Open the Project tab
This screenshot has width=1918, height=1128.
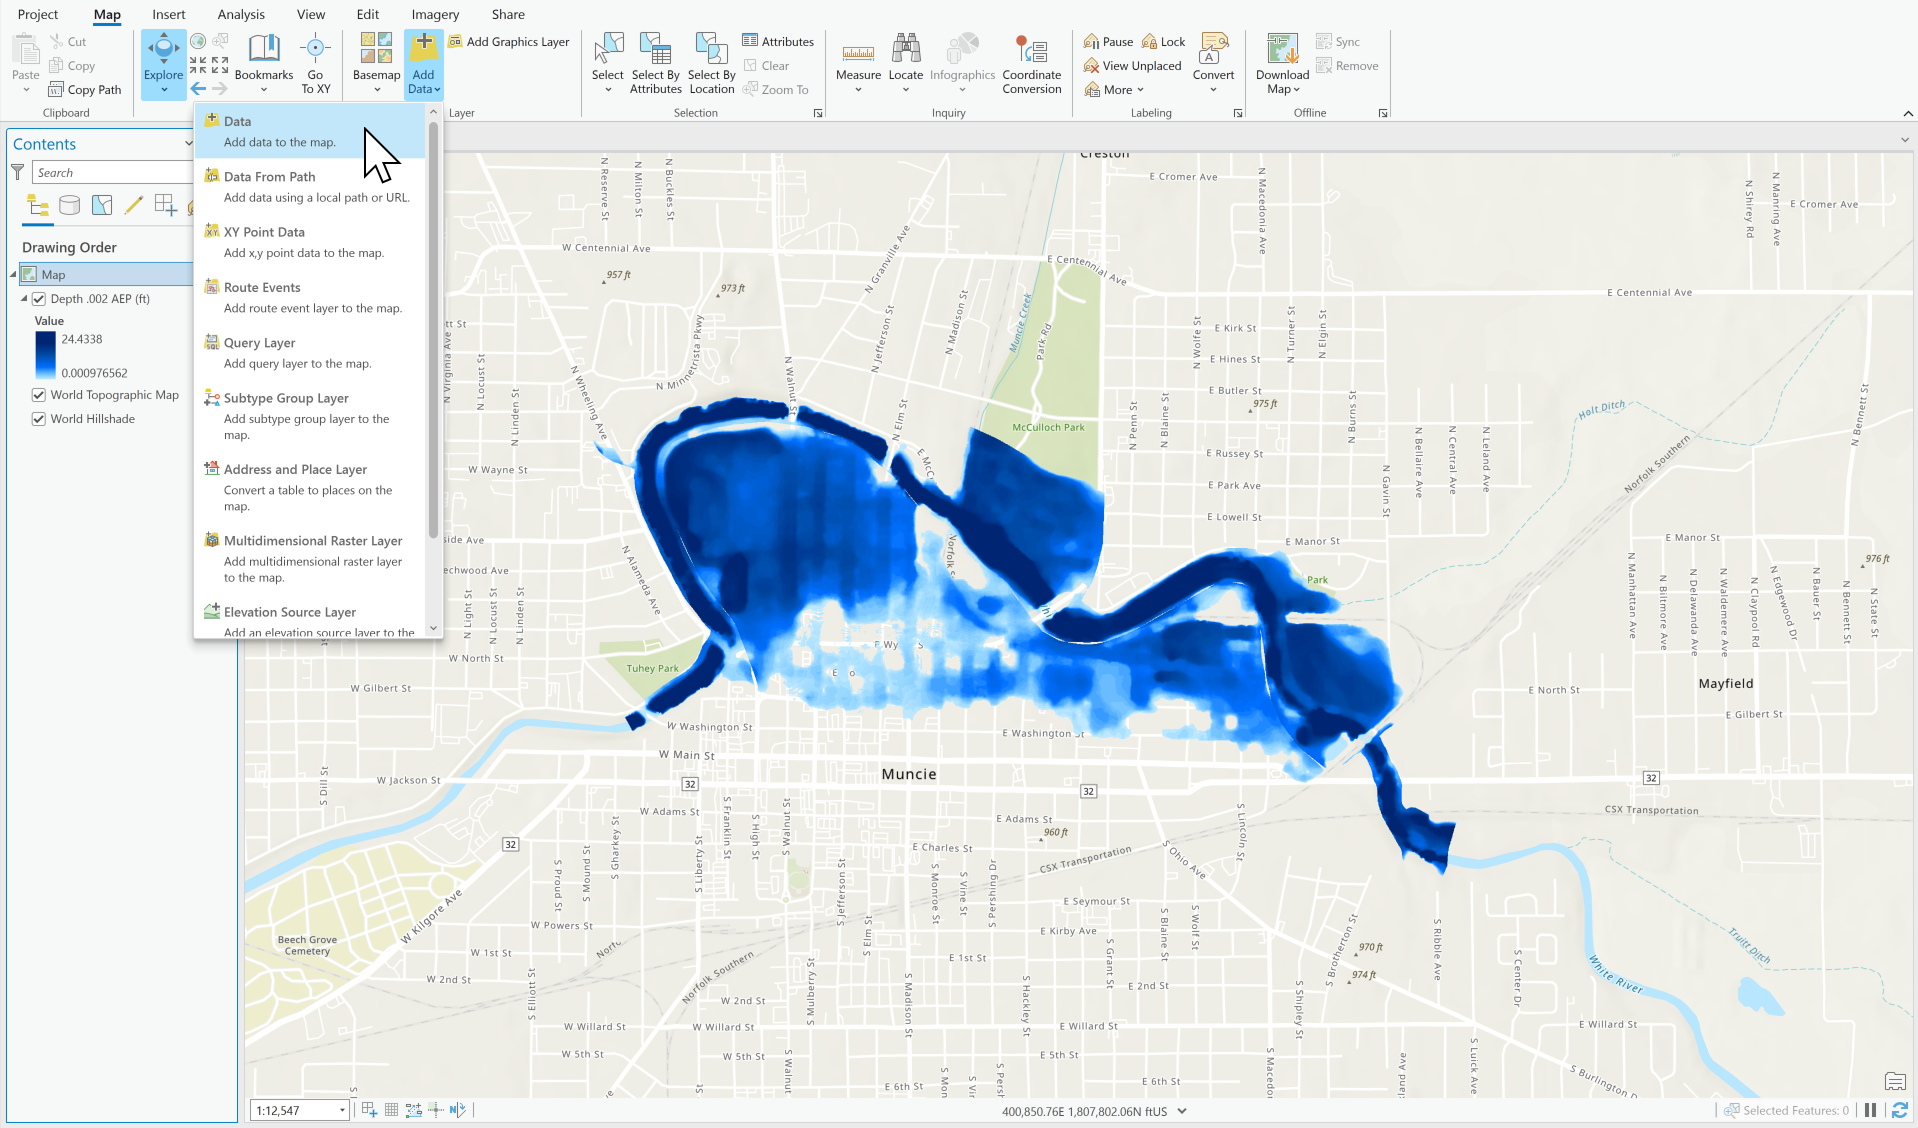(x=38, y=14)
